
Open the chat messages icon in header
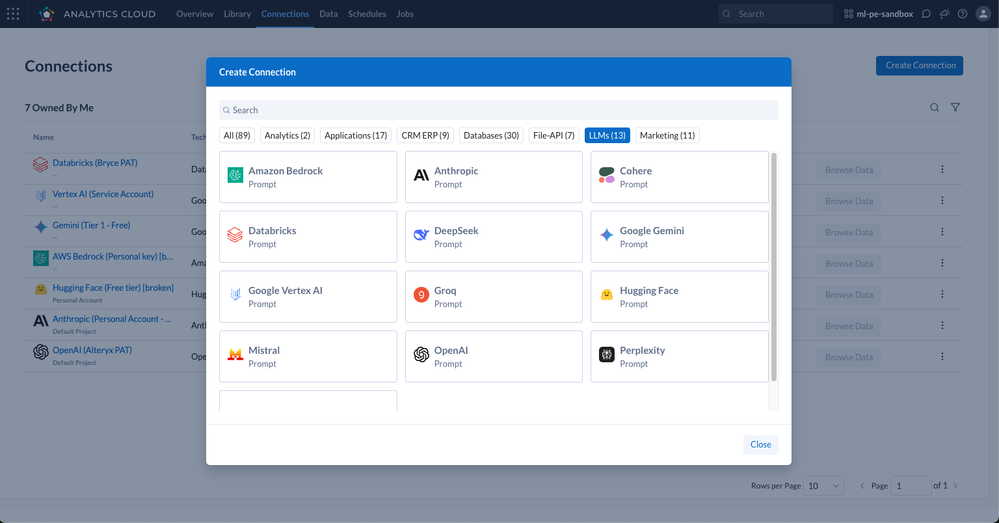pos(926,13)
